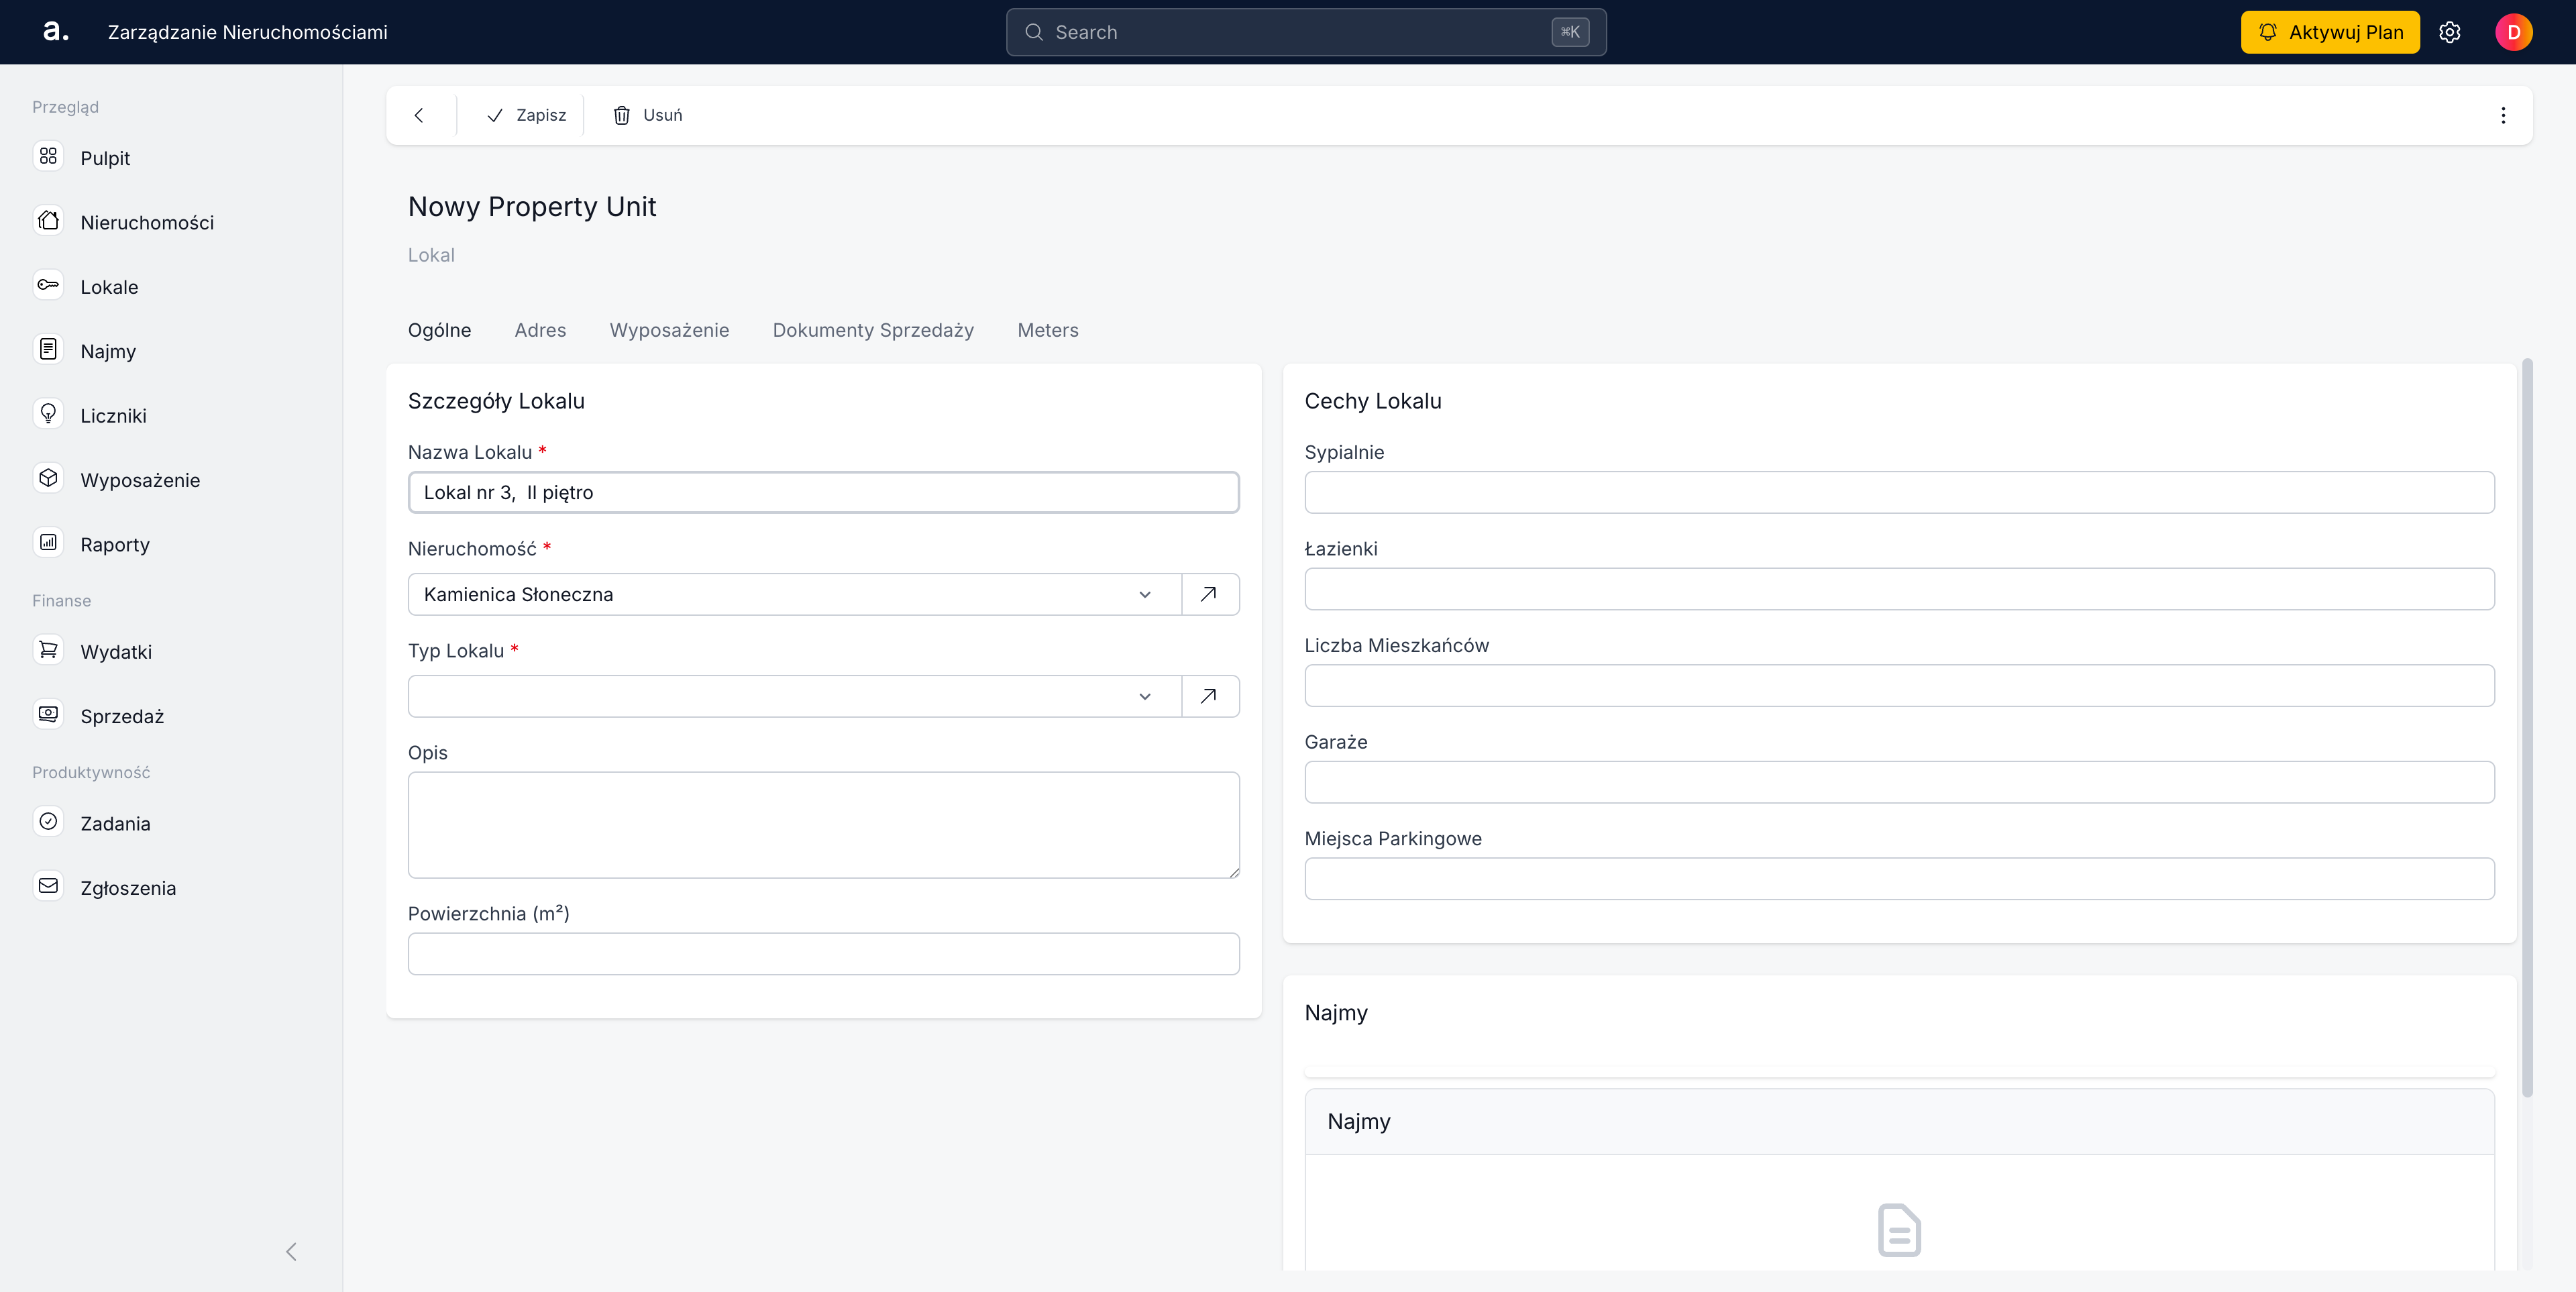The height and width of the screenshot is (1292, 2576).
Task: Select the Wydatki cart icon
Action: click(48, 650)
